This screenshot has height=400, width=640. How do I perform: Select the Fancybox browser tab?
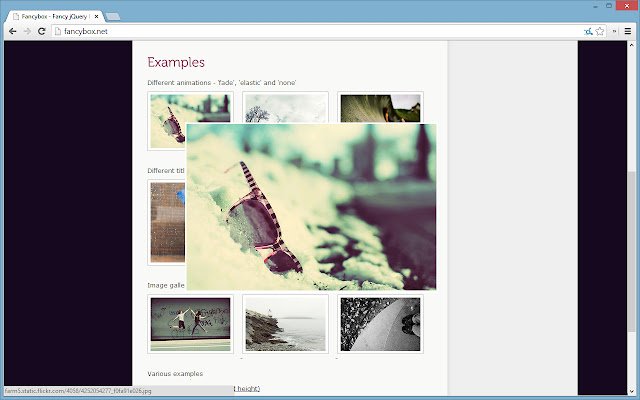coord(55,17)
